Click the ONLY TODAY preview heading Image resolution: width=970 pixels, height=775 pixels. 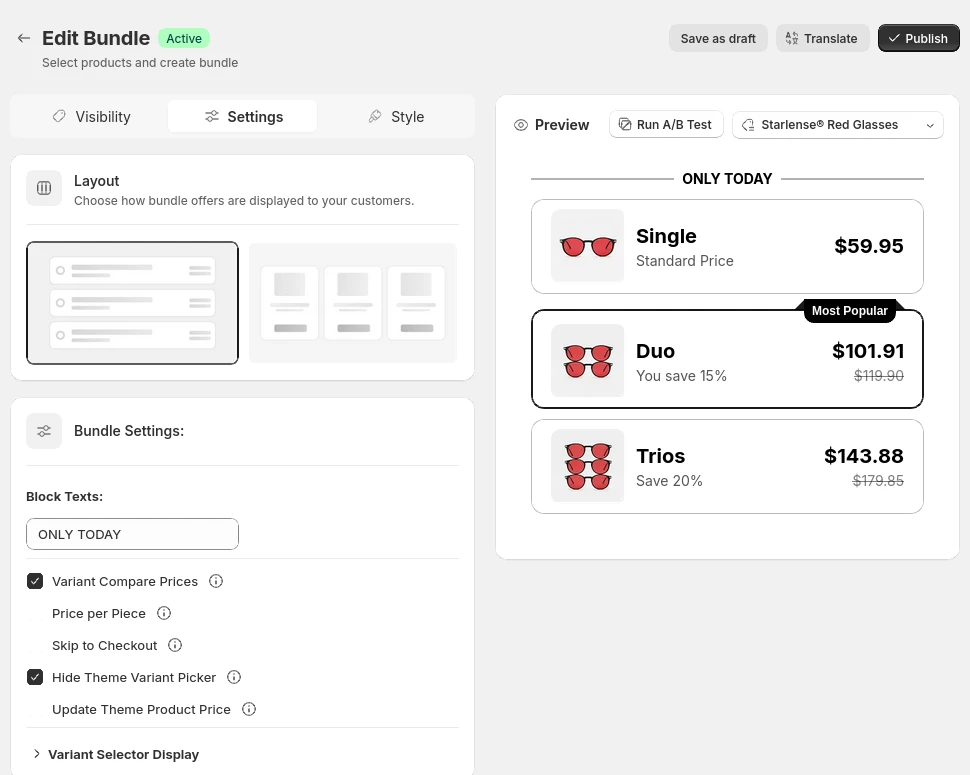pos(727,179)
